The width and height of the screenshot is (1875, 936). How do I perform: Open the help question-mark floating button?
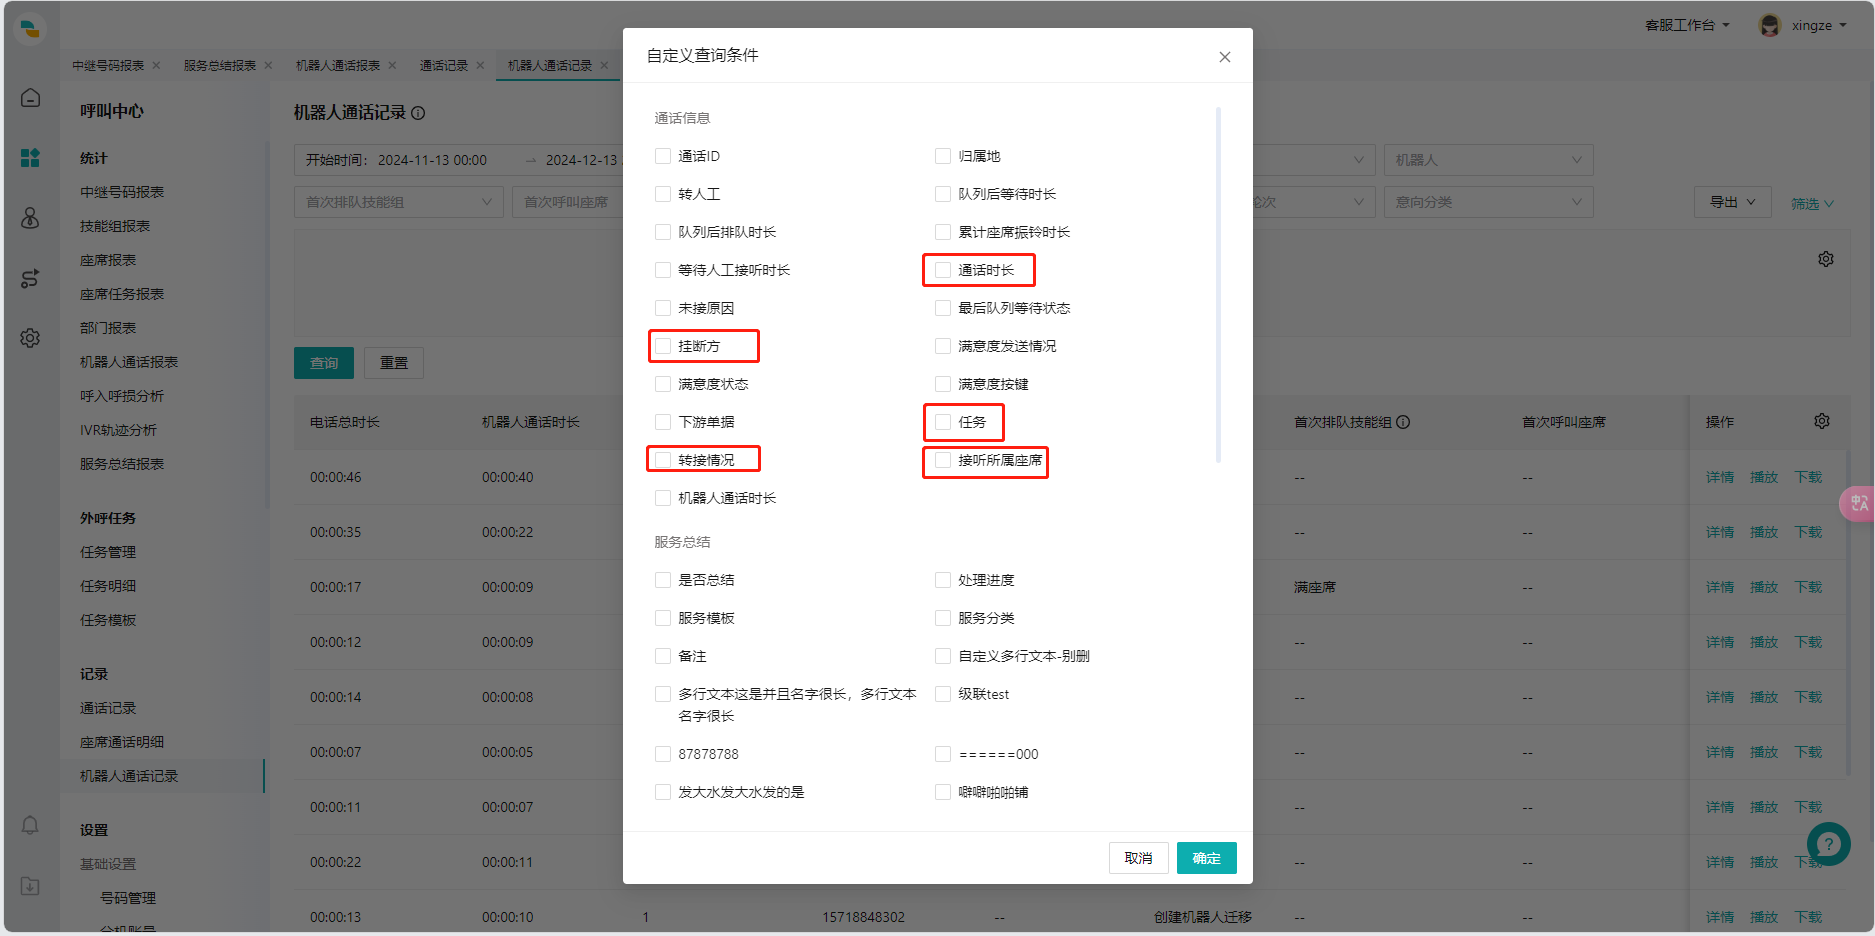(1829, 844)
